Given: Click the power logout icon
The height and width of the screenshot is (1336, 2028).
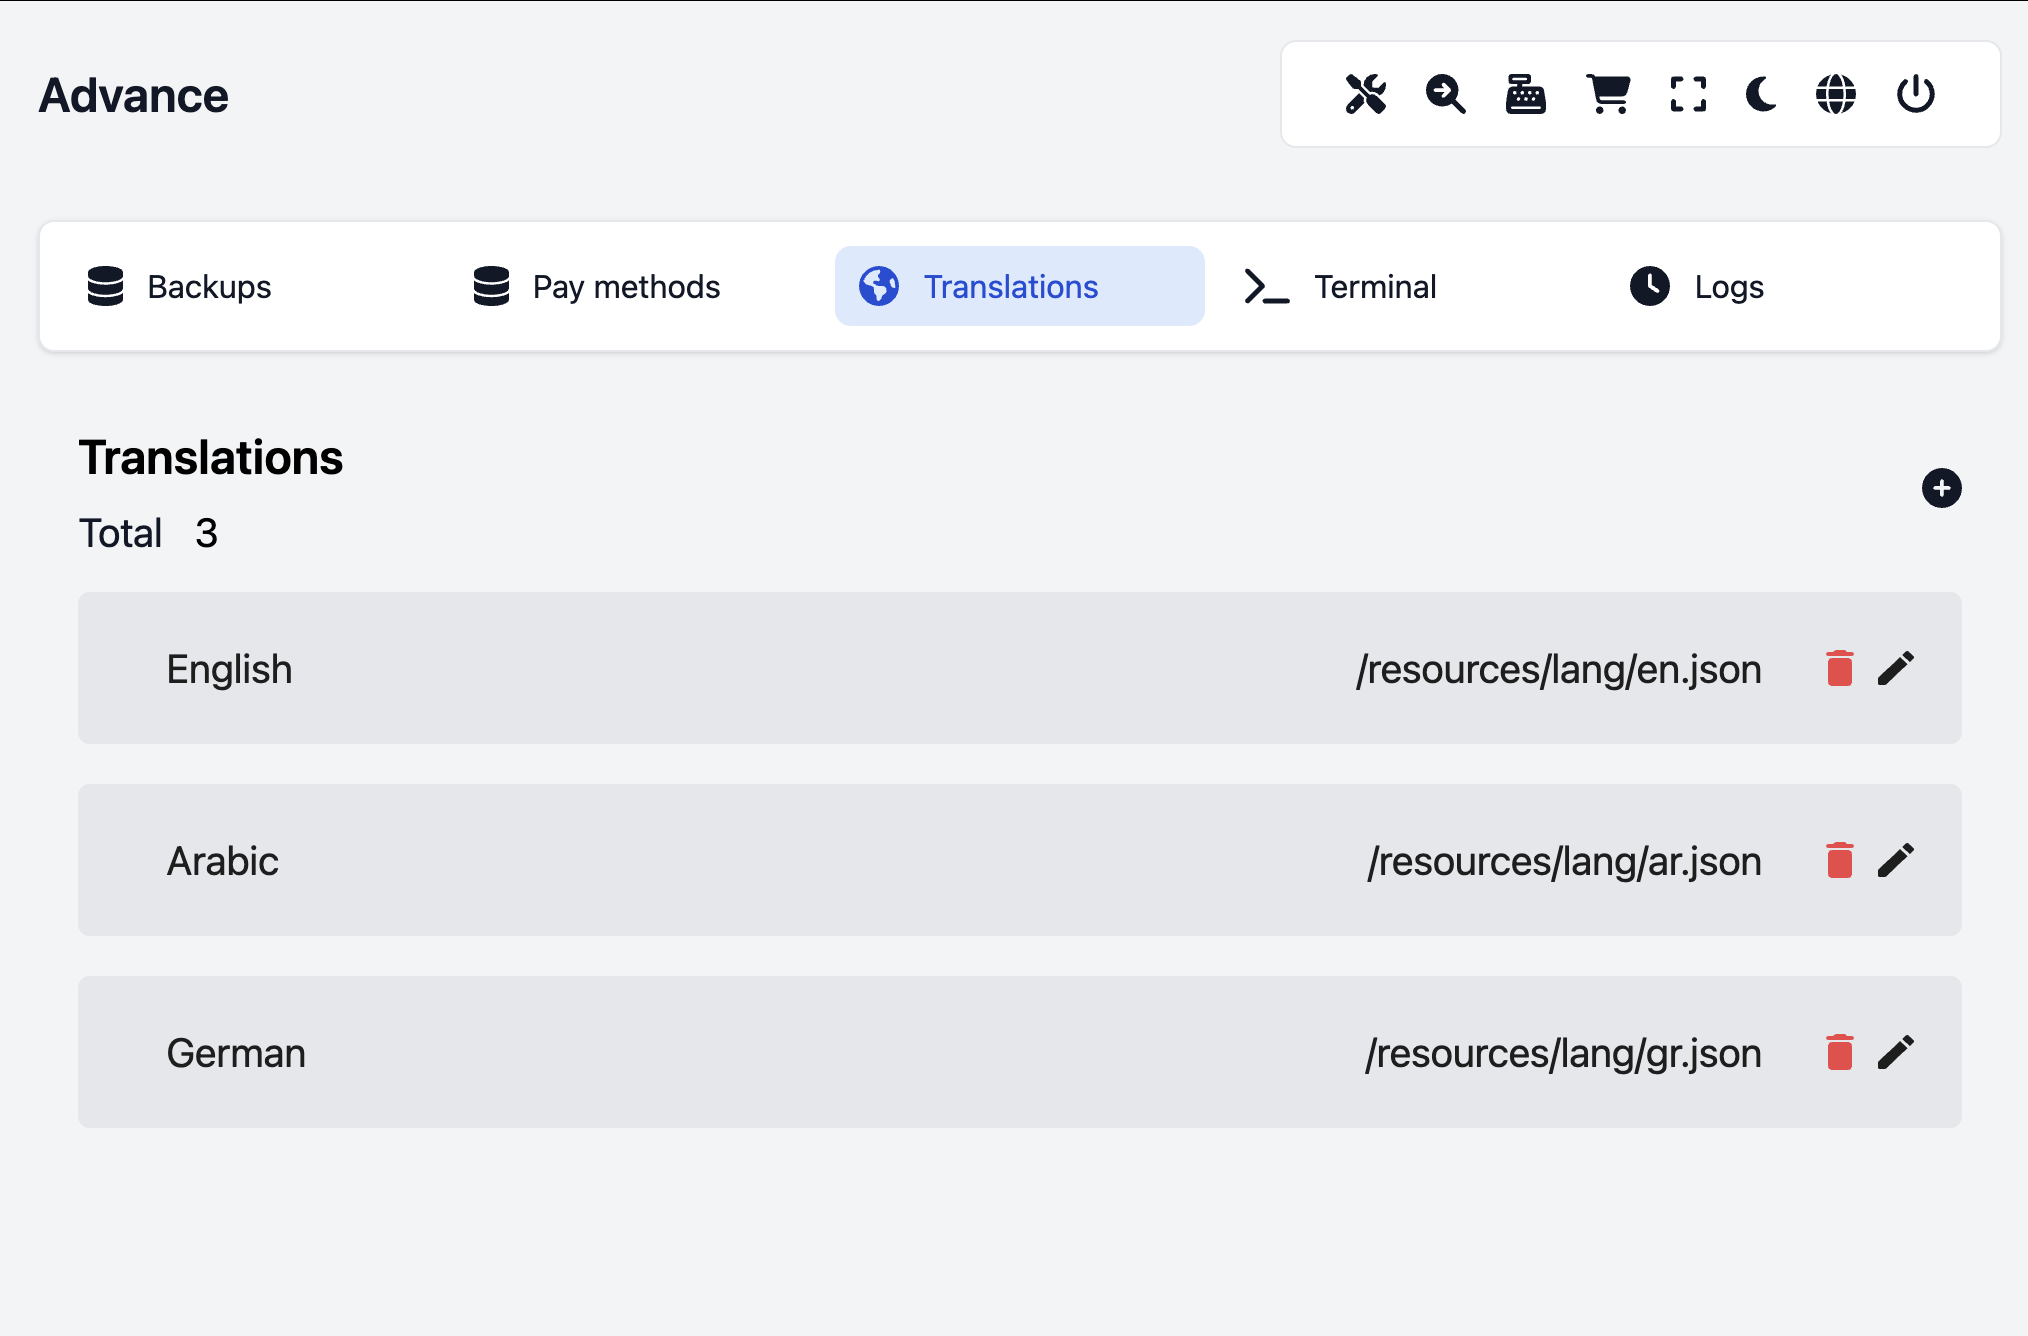Looking at the screenshot, I should coord(1915,95).
